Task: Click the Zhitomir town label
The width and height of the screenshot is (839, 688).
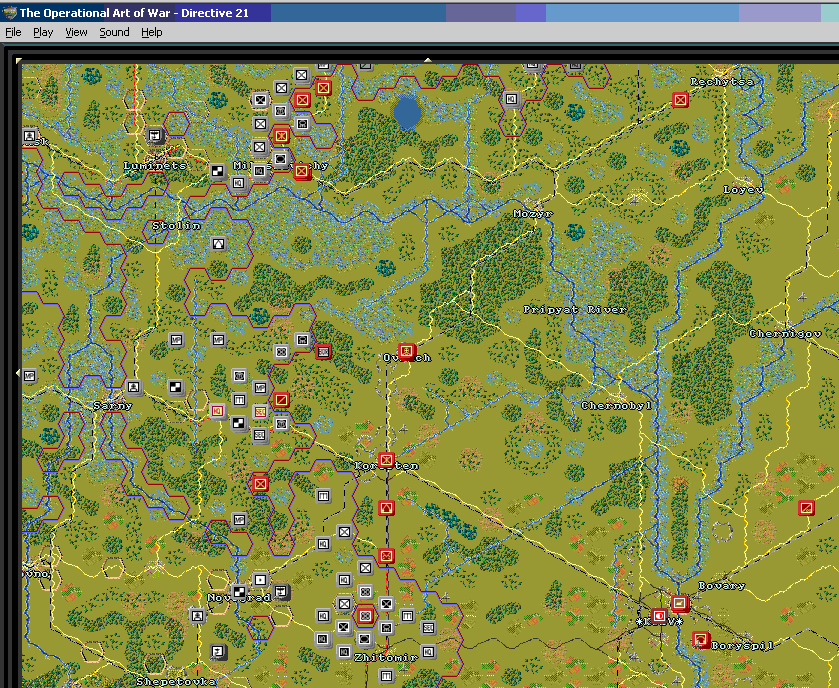Action: pos(386,658)
